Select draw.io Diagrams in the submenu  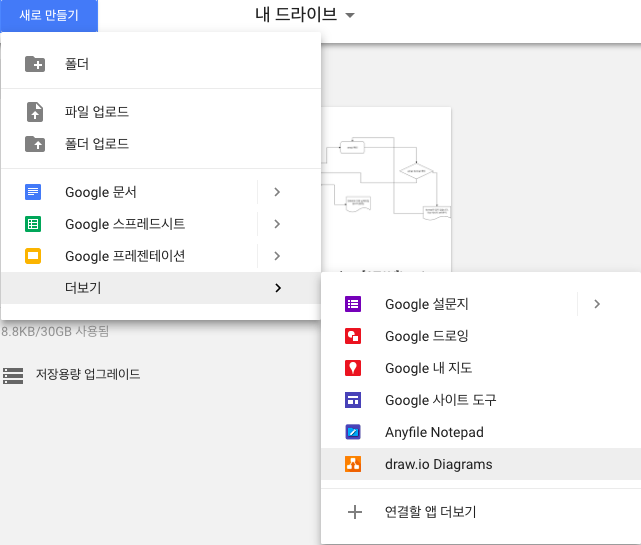[x=481, y=464]
